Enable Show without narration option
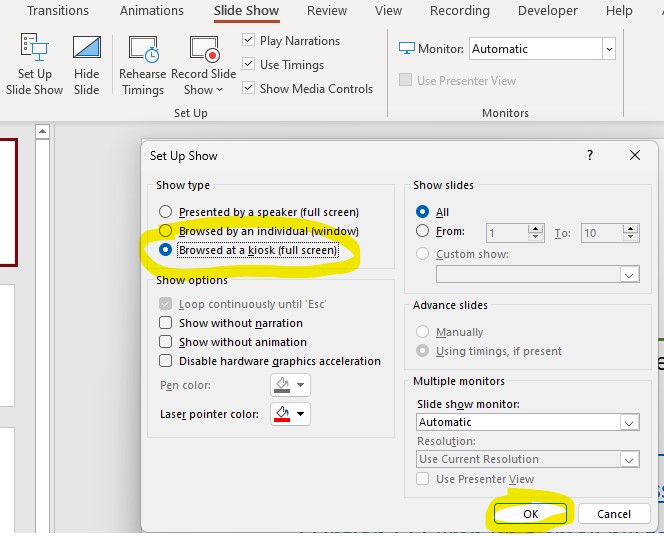This screenshot has height=536, width=664. (166, 323)
